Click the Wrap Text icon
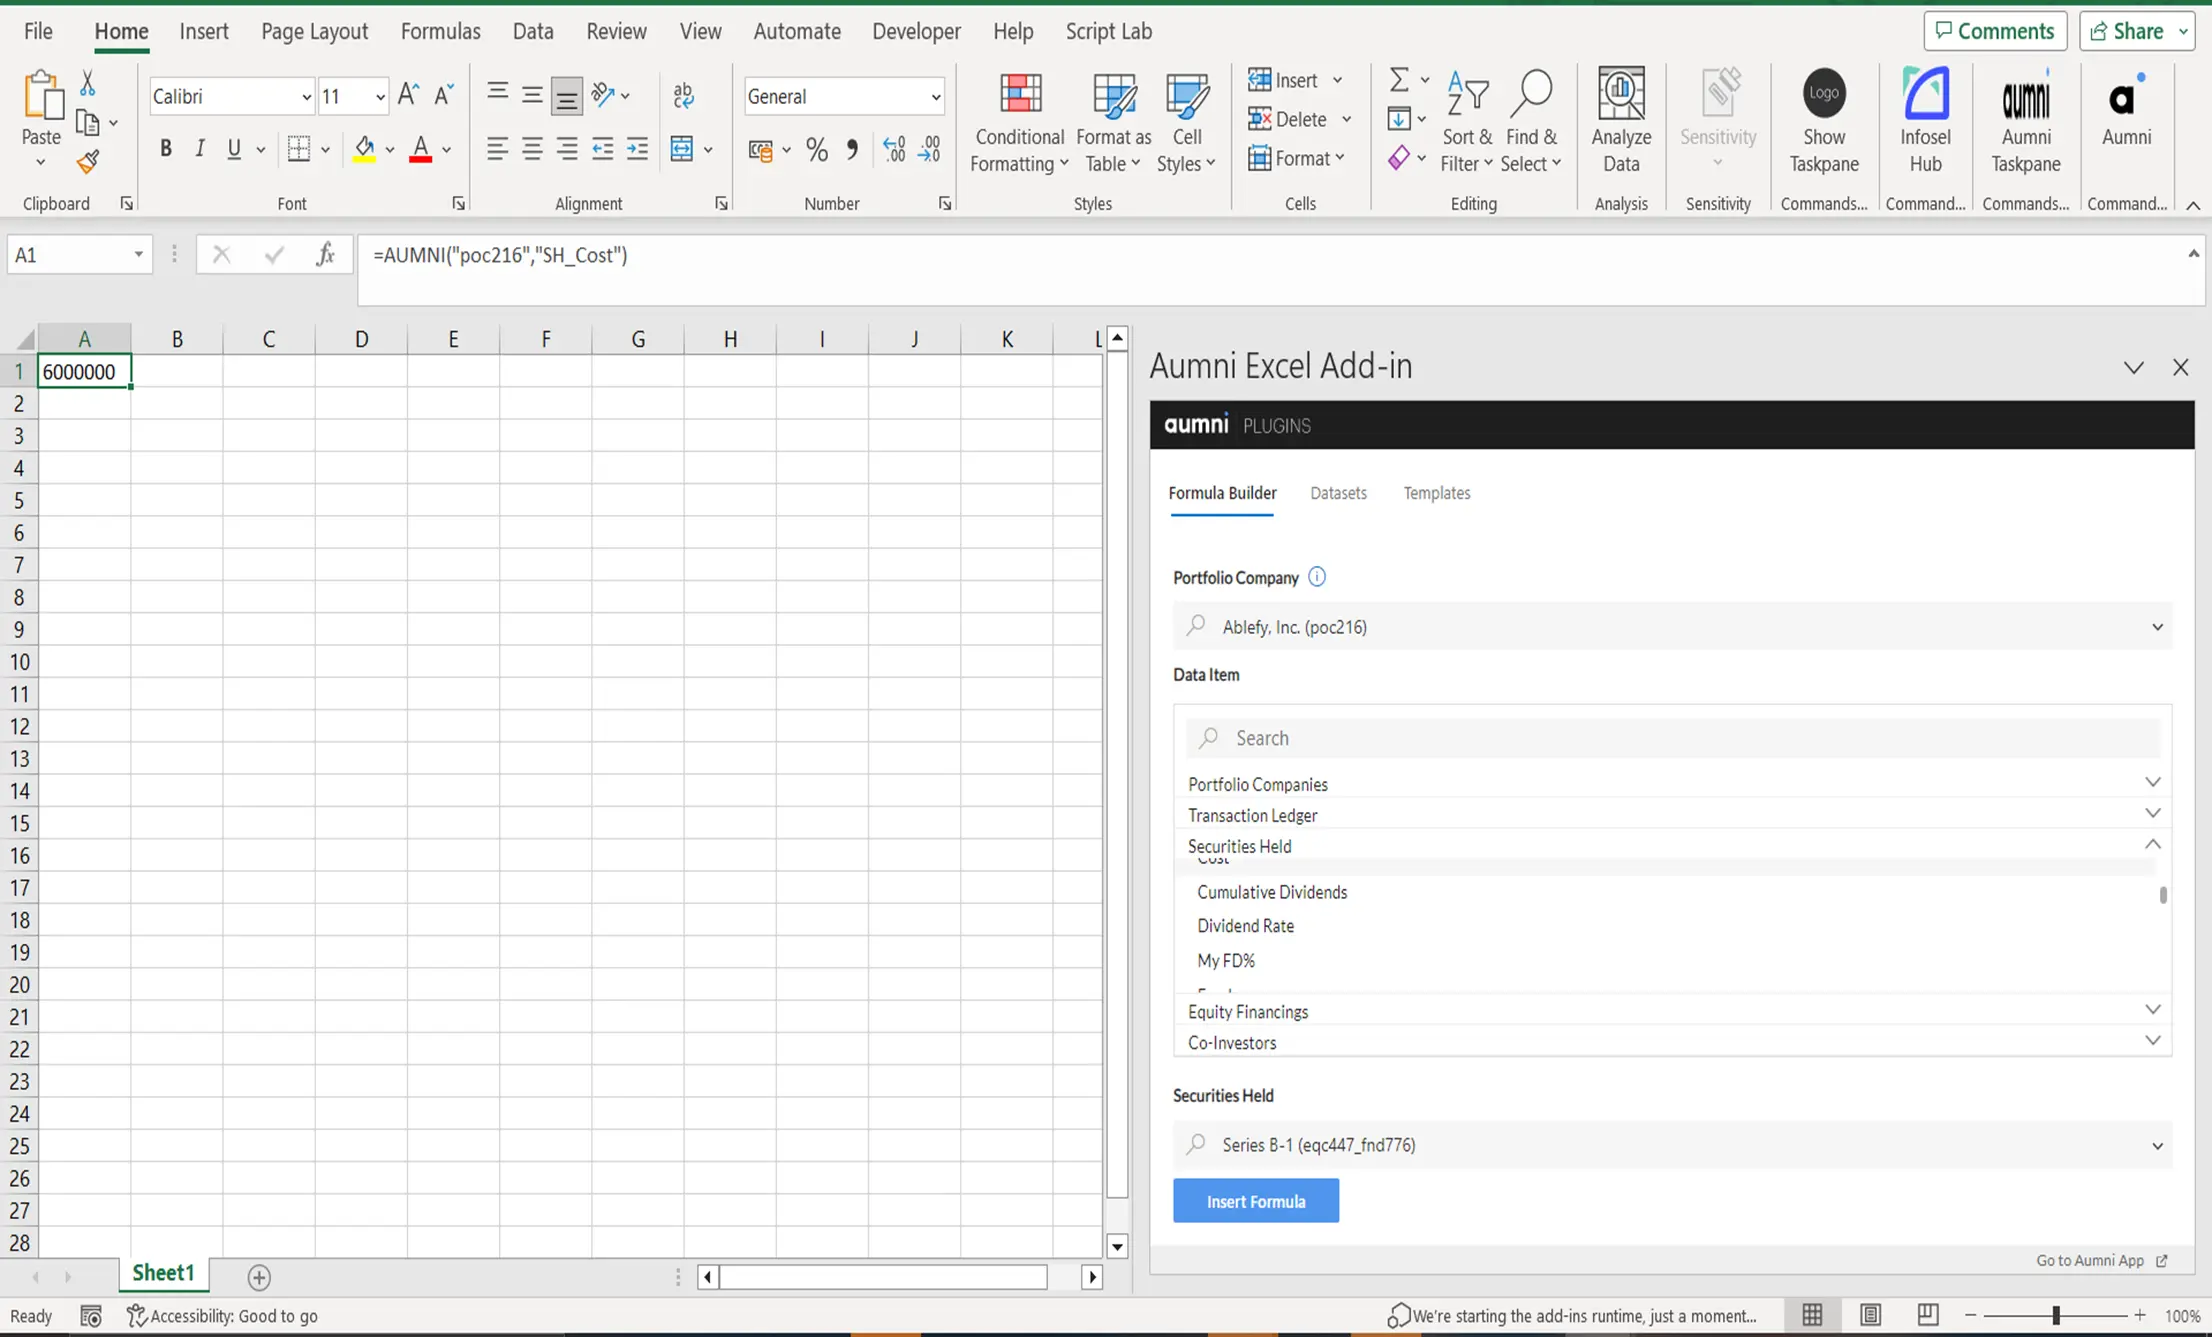 (x=684, y=96)
